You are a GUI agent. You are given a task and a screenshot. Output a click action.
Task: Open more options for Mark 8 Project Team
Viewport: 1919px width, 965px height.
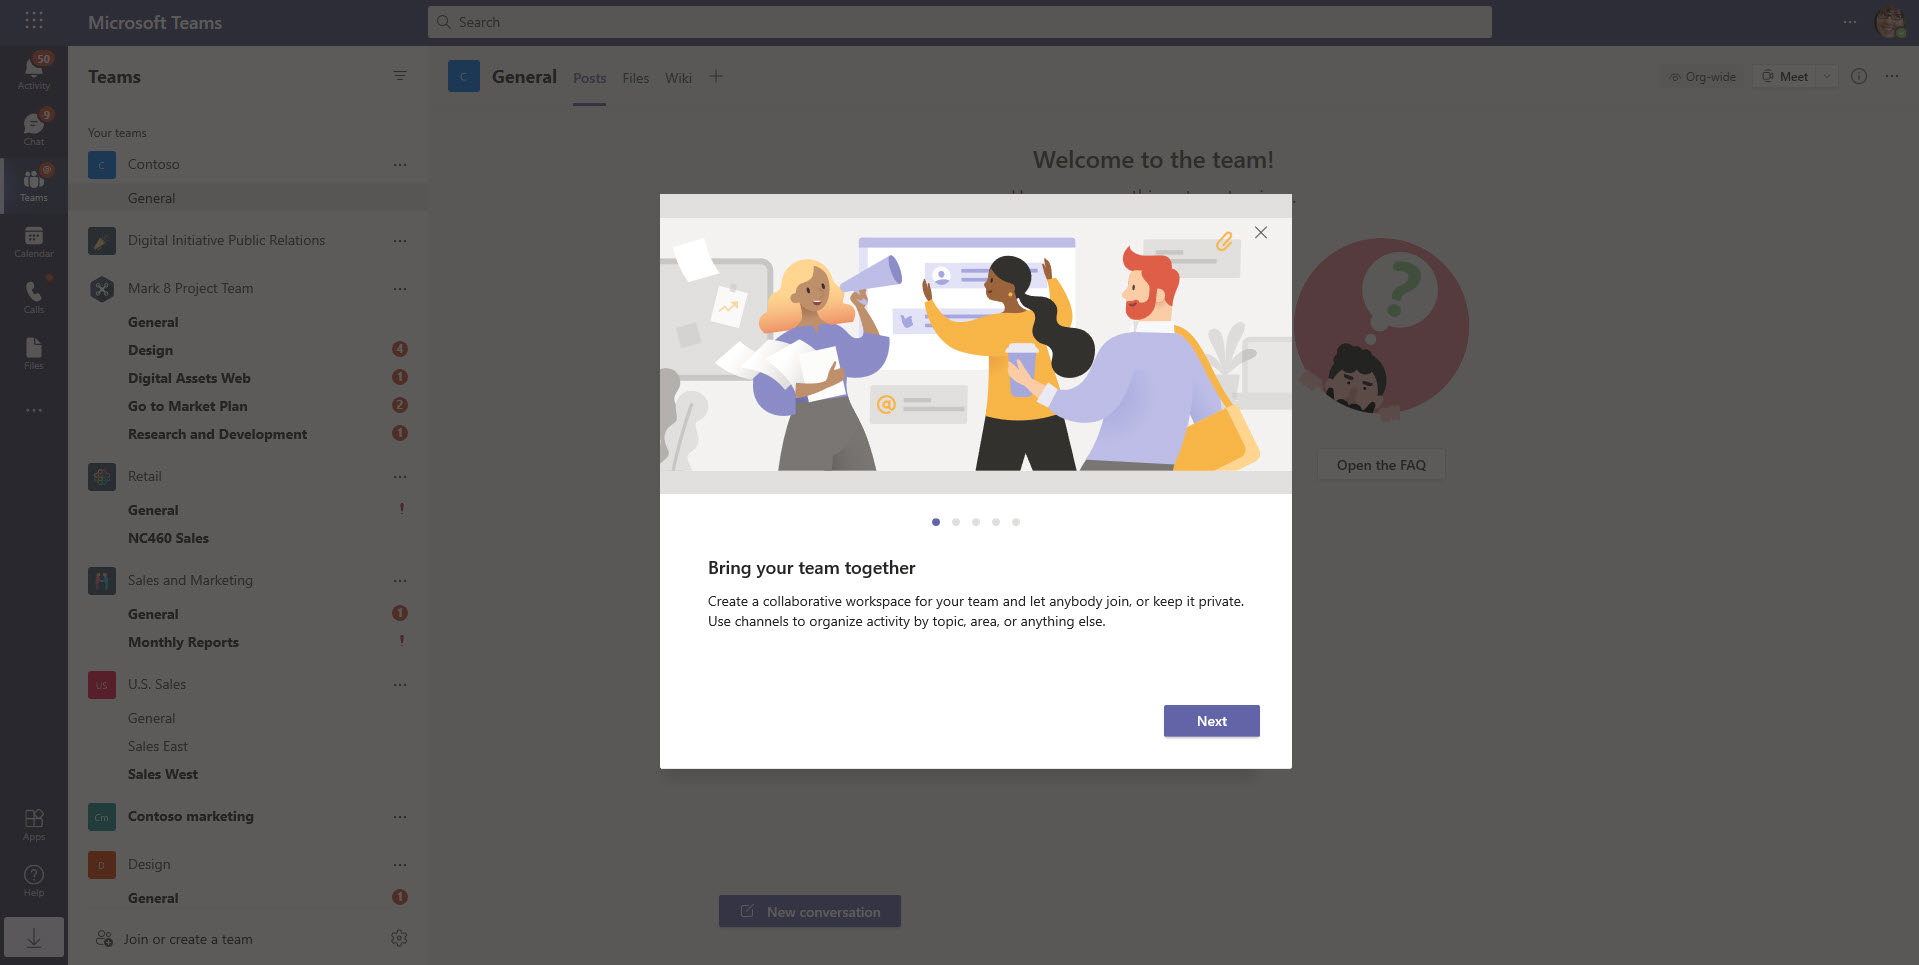point(399,288)
